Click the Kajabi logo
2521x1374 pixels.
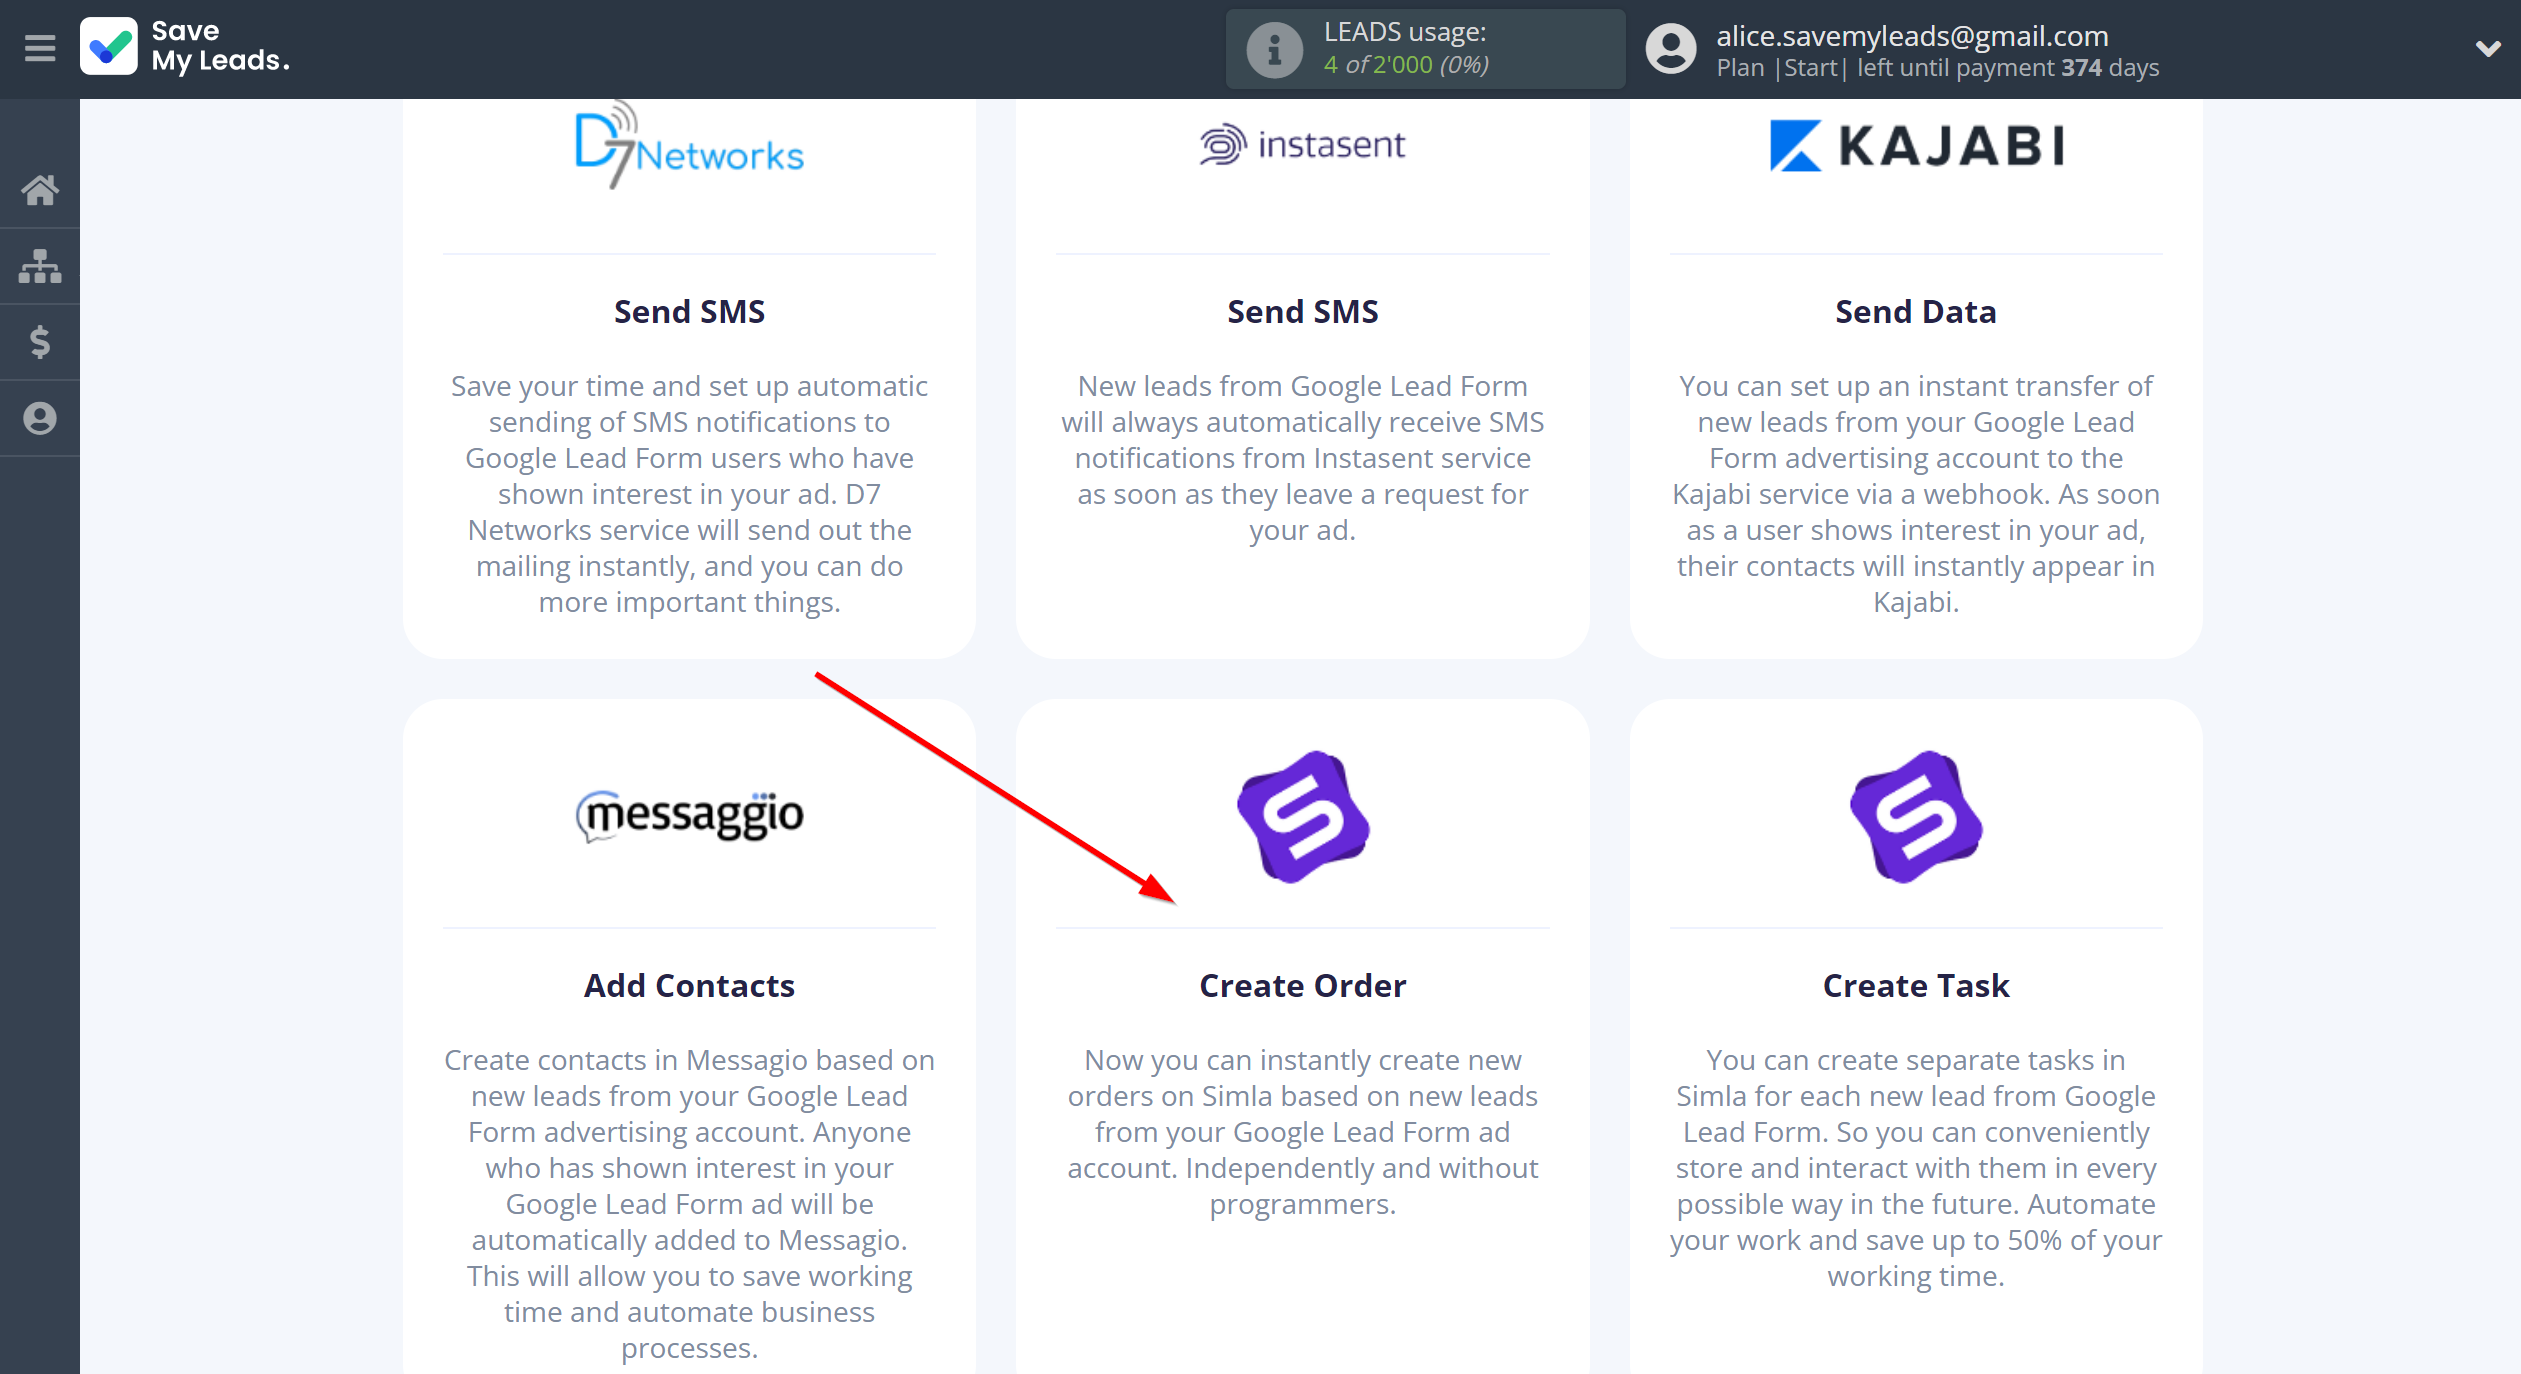click(x=1916, y=146)
